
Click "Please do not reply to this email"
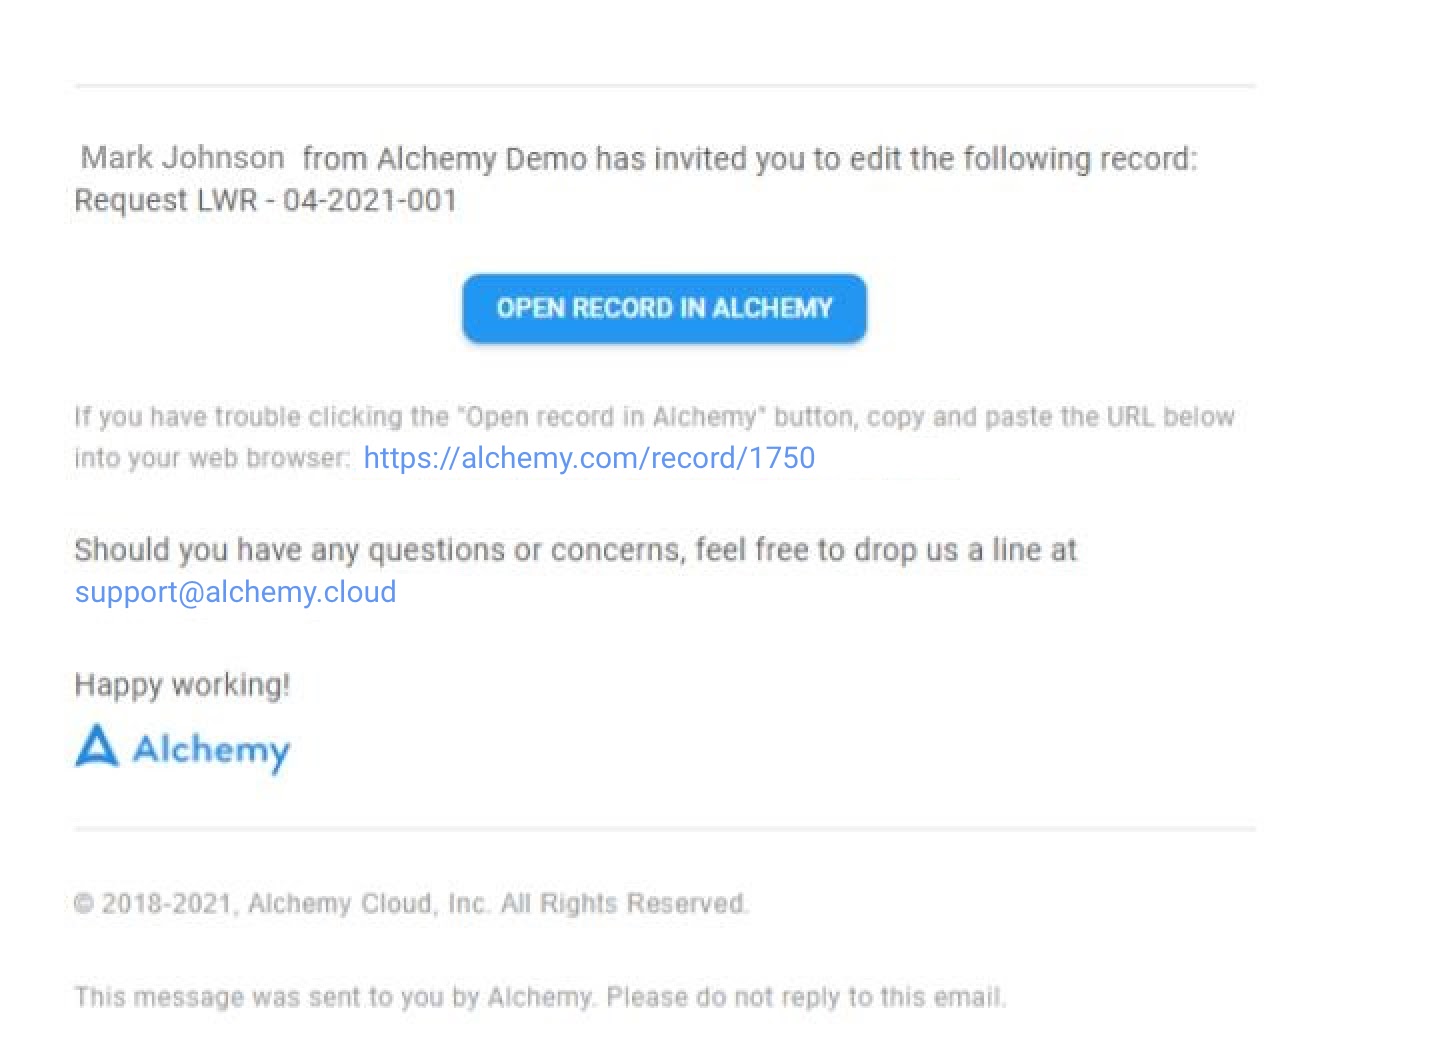805,997
